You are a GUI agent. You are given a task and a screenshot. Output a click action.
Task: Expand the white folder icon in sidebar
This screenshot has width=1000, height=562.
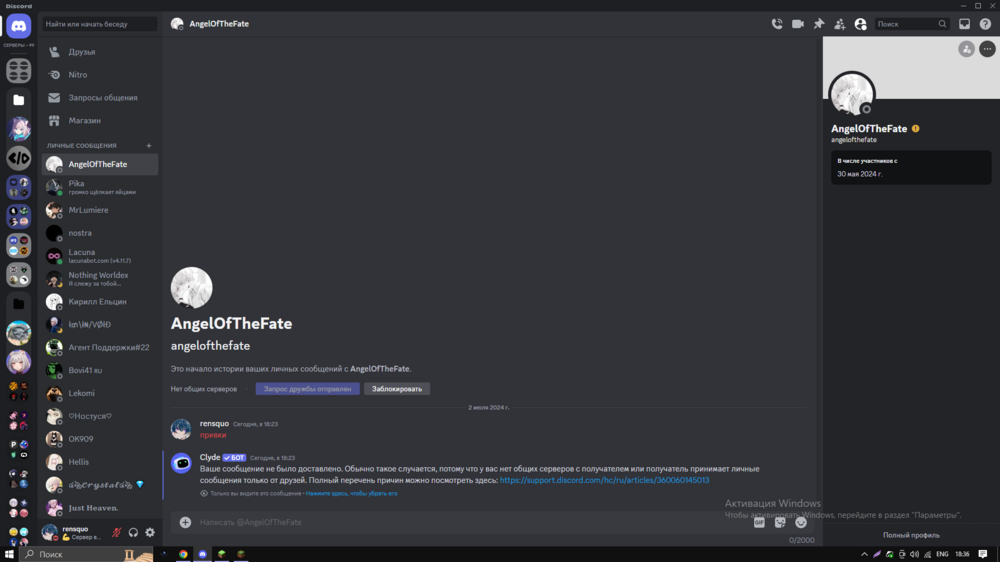point(18,100)
